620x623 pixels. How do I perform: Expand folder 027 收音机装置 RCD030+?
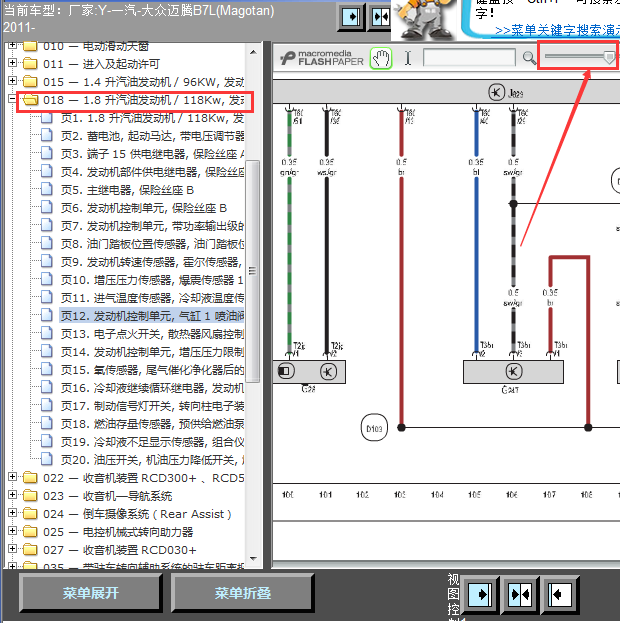[12, 549]
